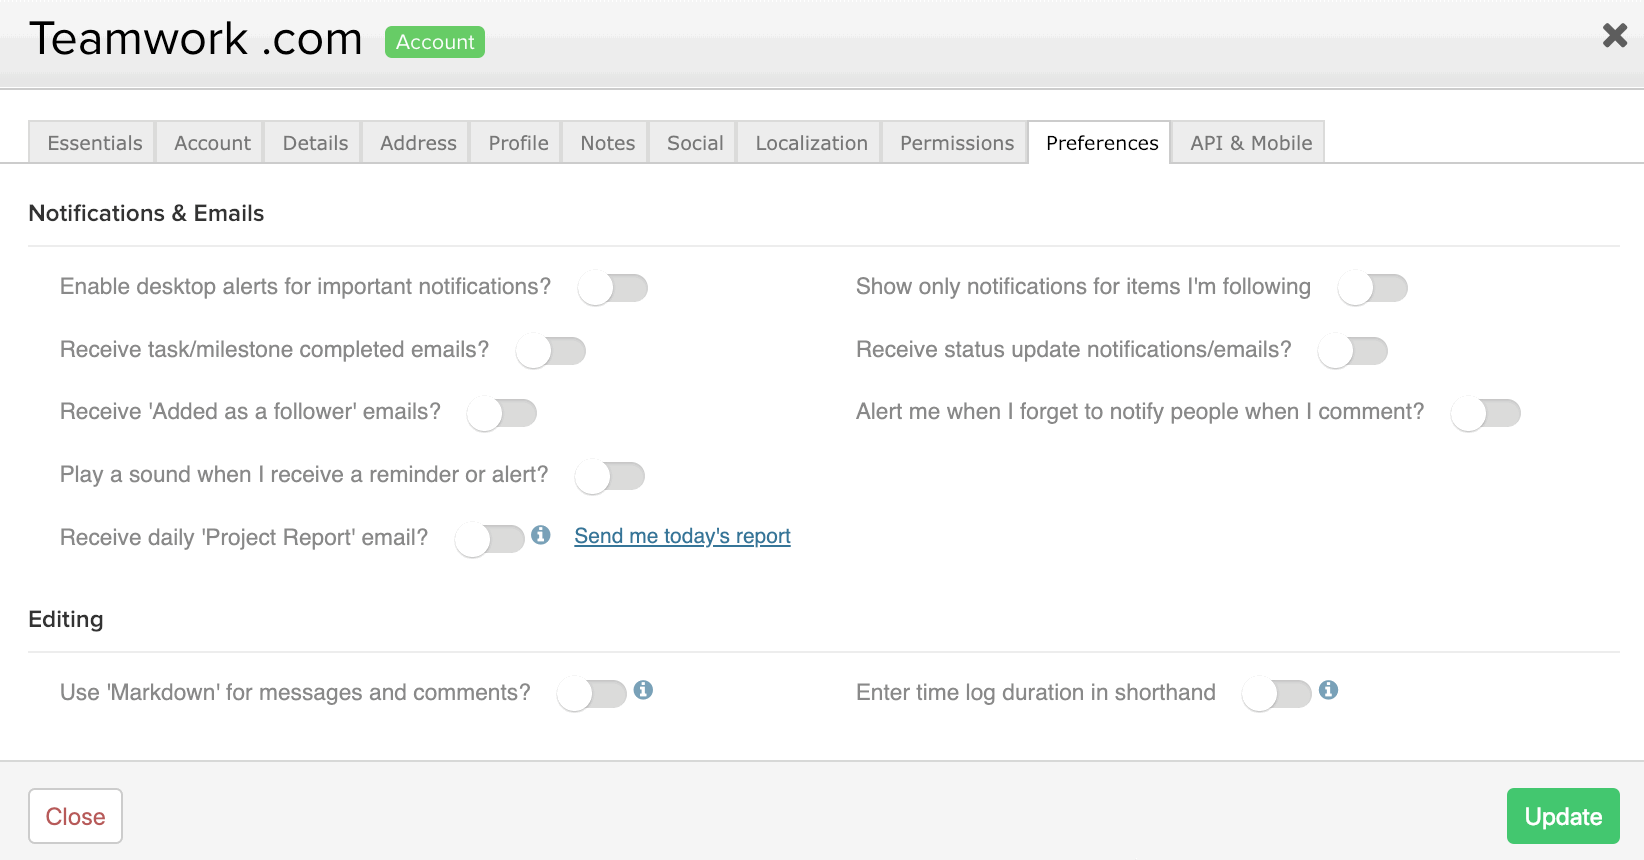This screenshot has height=860, width=1644.
Task: Select the Preferences tab
Action: [x=1101, y=142]
